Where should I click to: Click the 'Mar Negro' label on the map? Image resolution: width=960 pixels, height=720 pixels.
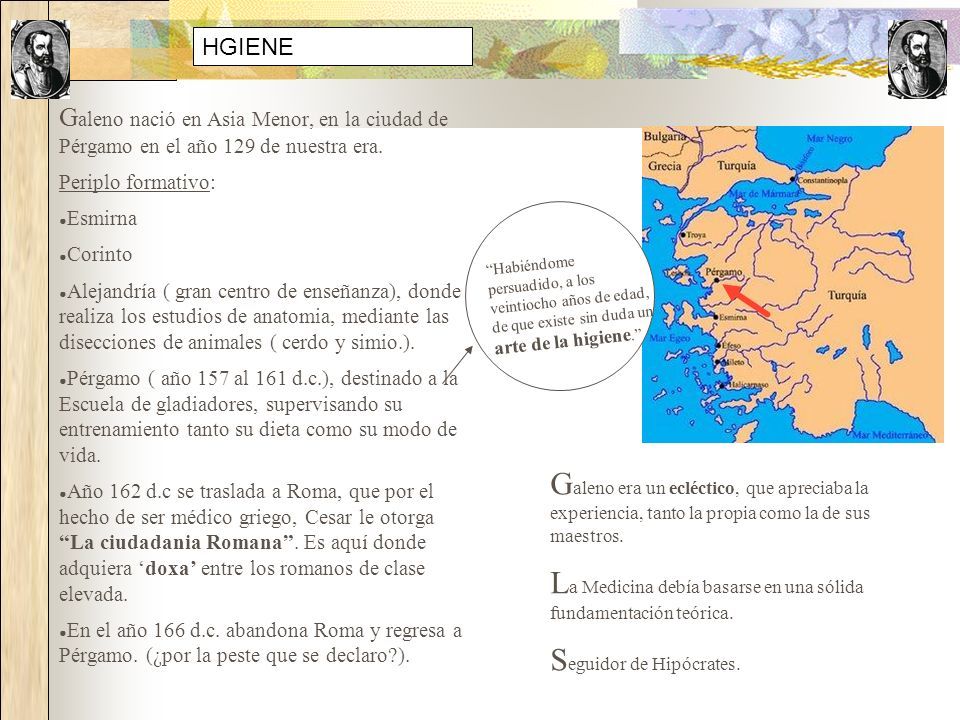[829, 138]
